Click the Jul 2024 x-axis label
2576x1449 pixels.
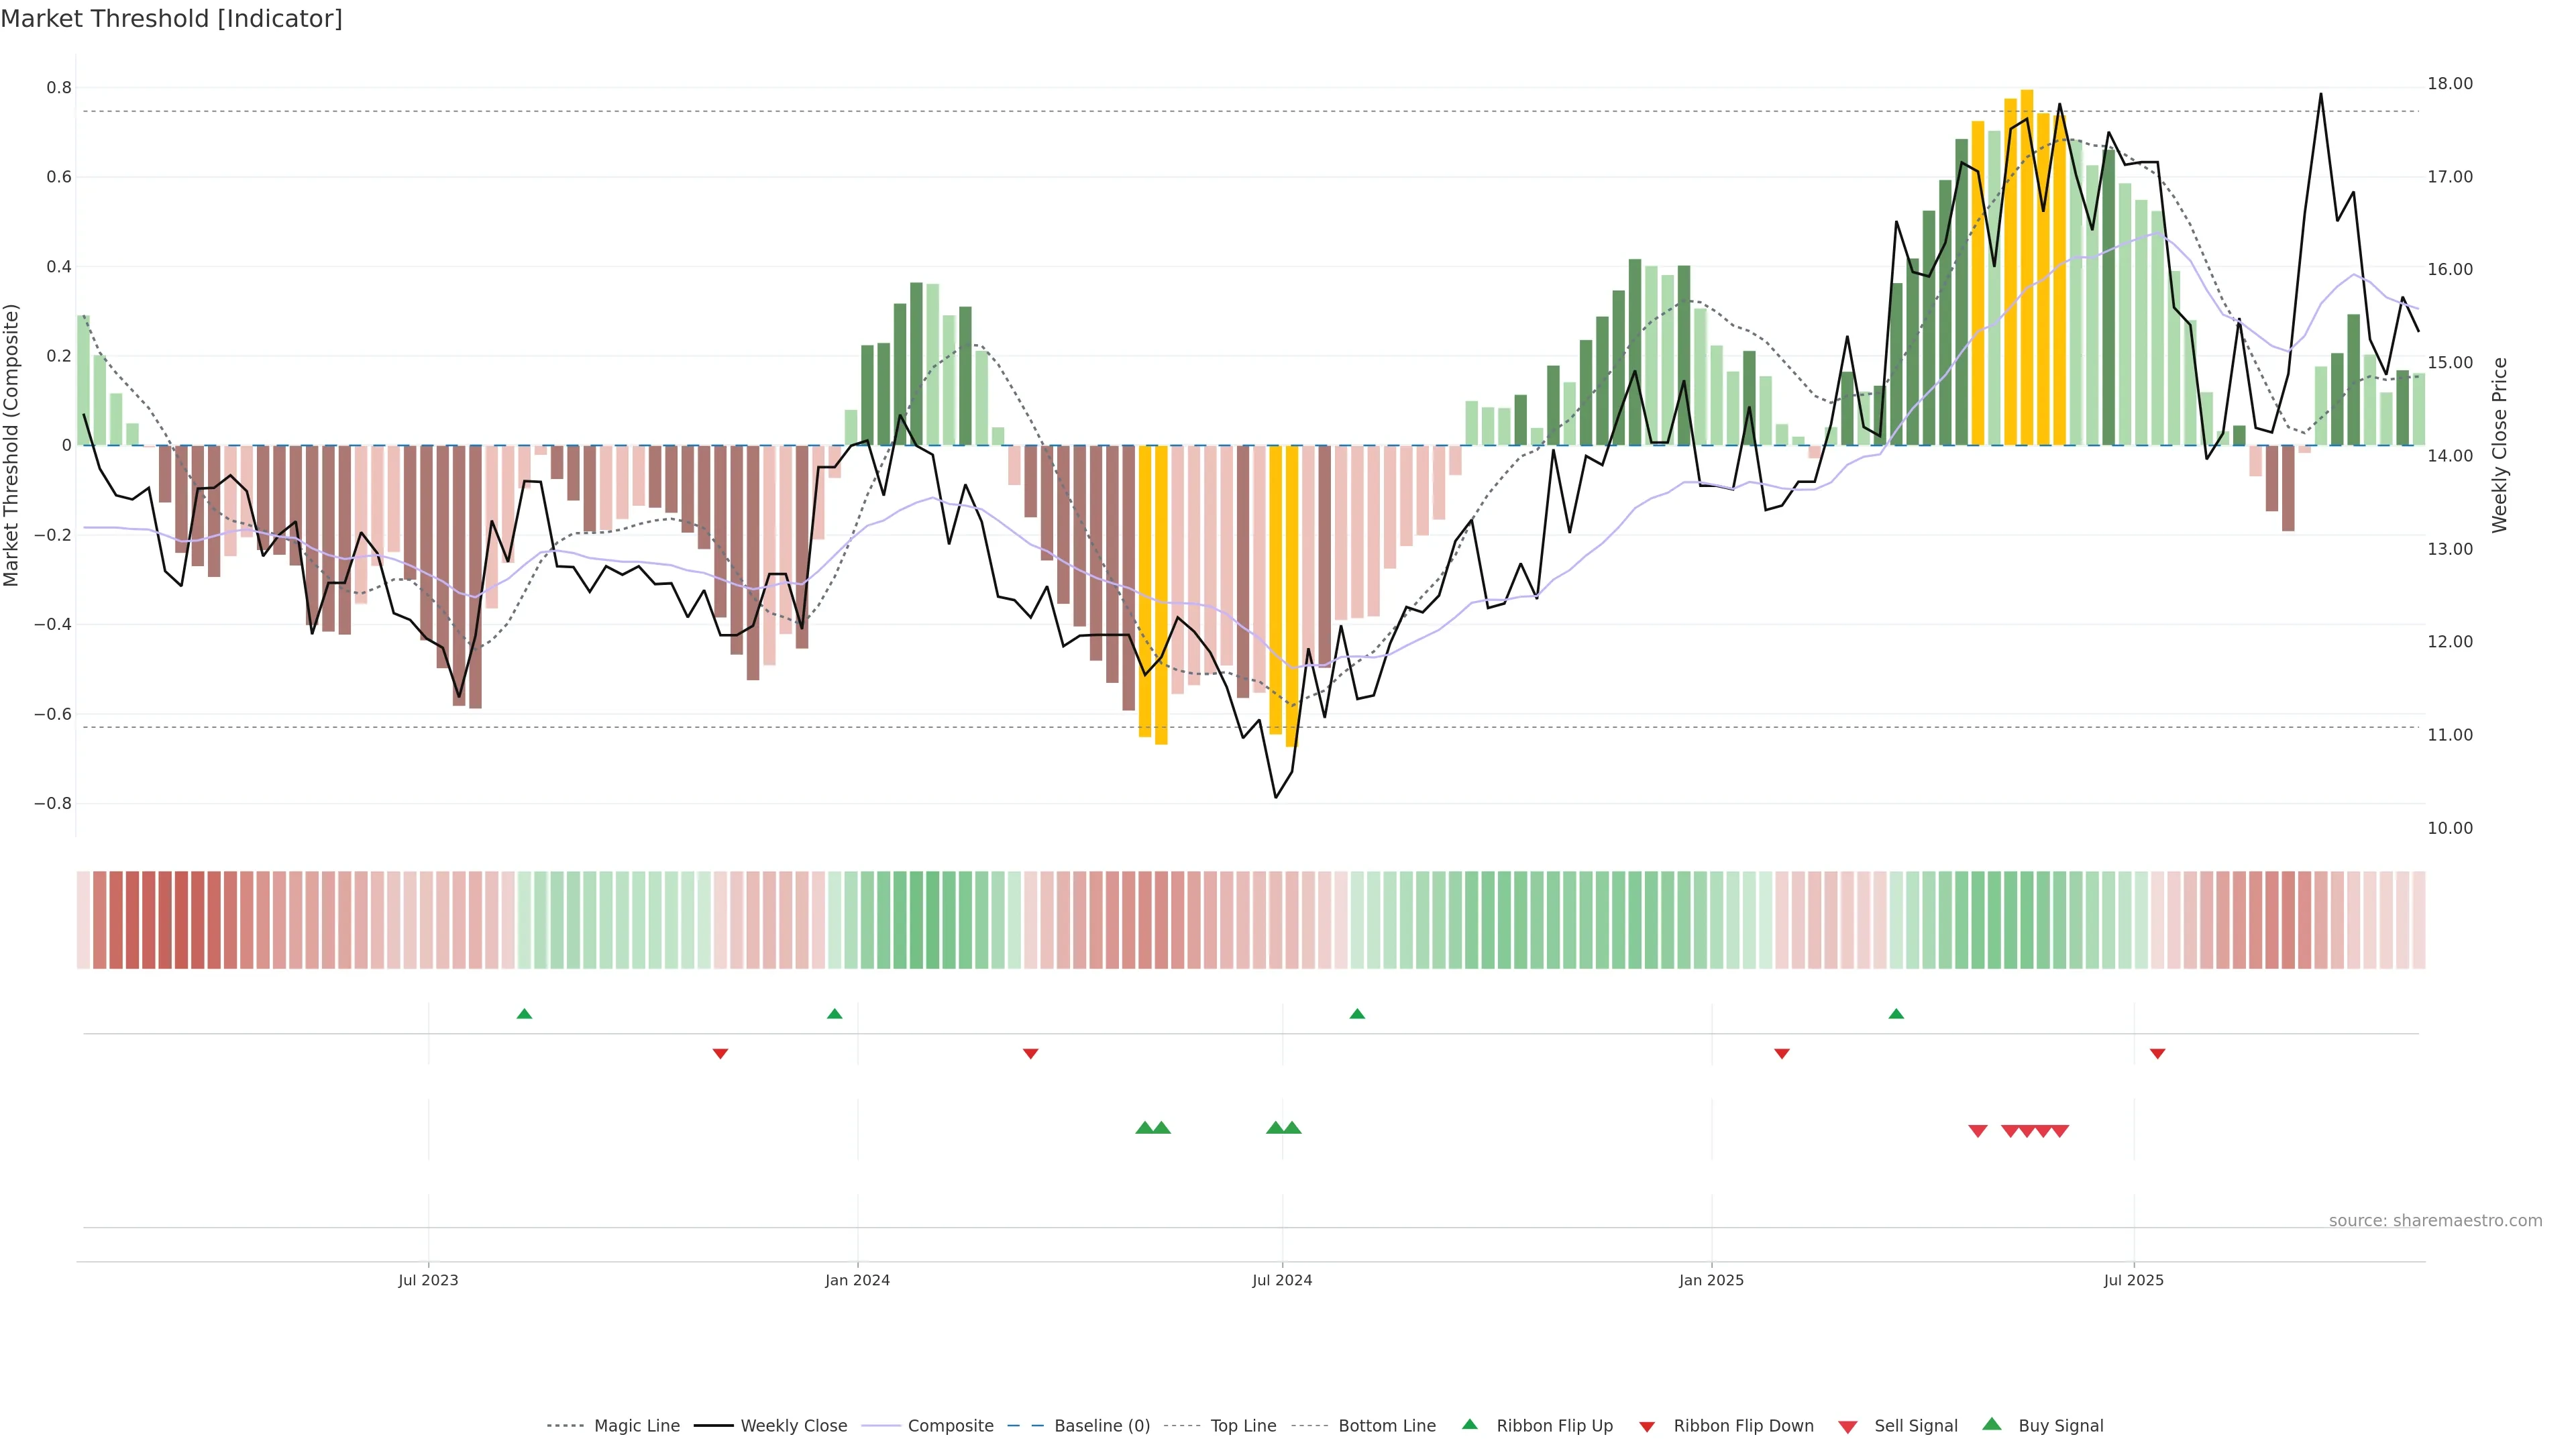(x=1282, y=1280)
